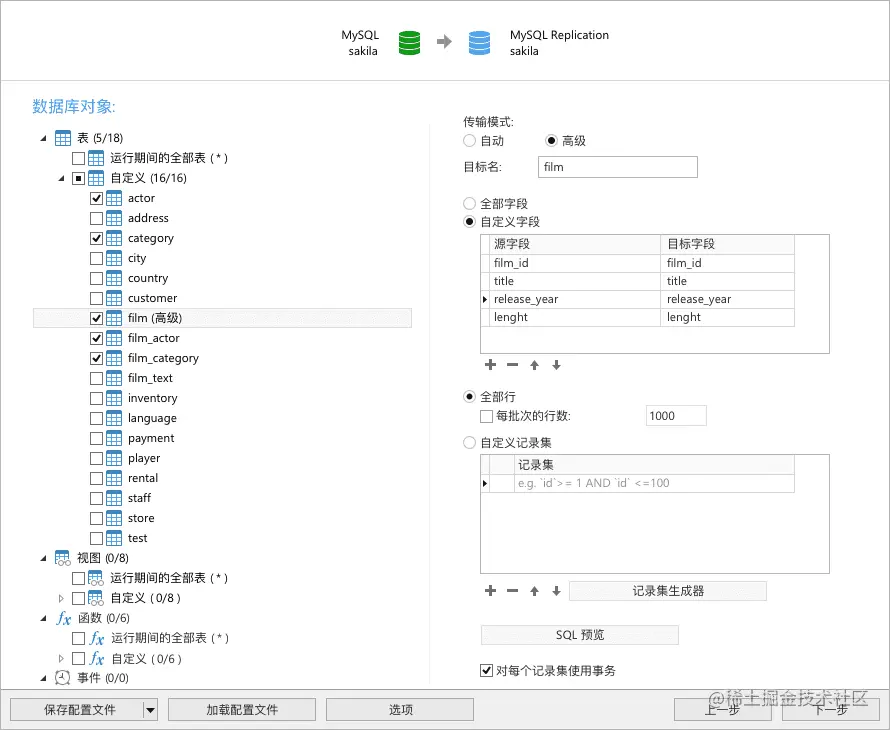Image resolution: width=890 pixels, height=730 pixels.
Task: Click the green MySQL sakila source database icon
Action: click(408, 43)
